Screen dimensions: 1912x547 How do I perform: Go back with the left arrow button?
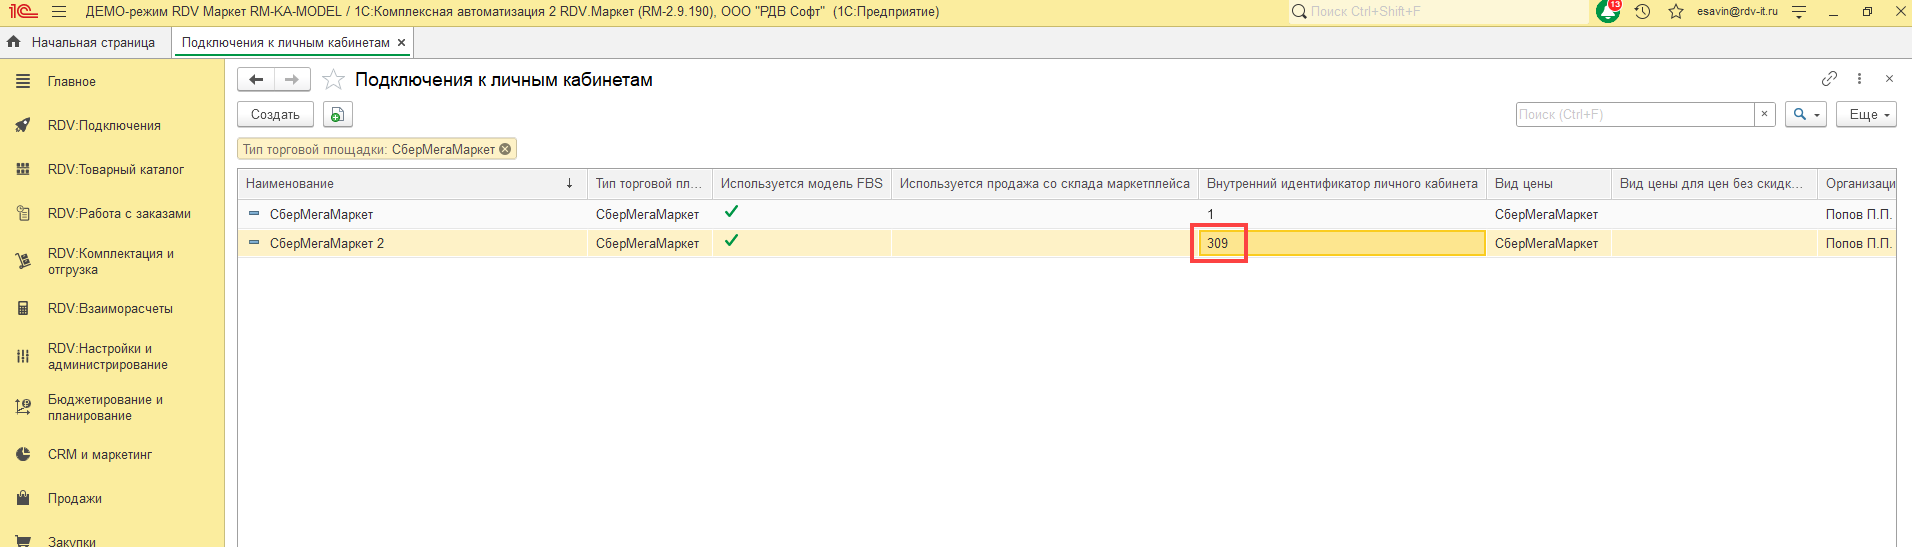(x=256, y=79)
